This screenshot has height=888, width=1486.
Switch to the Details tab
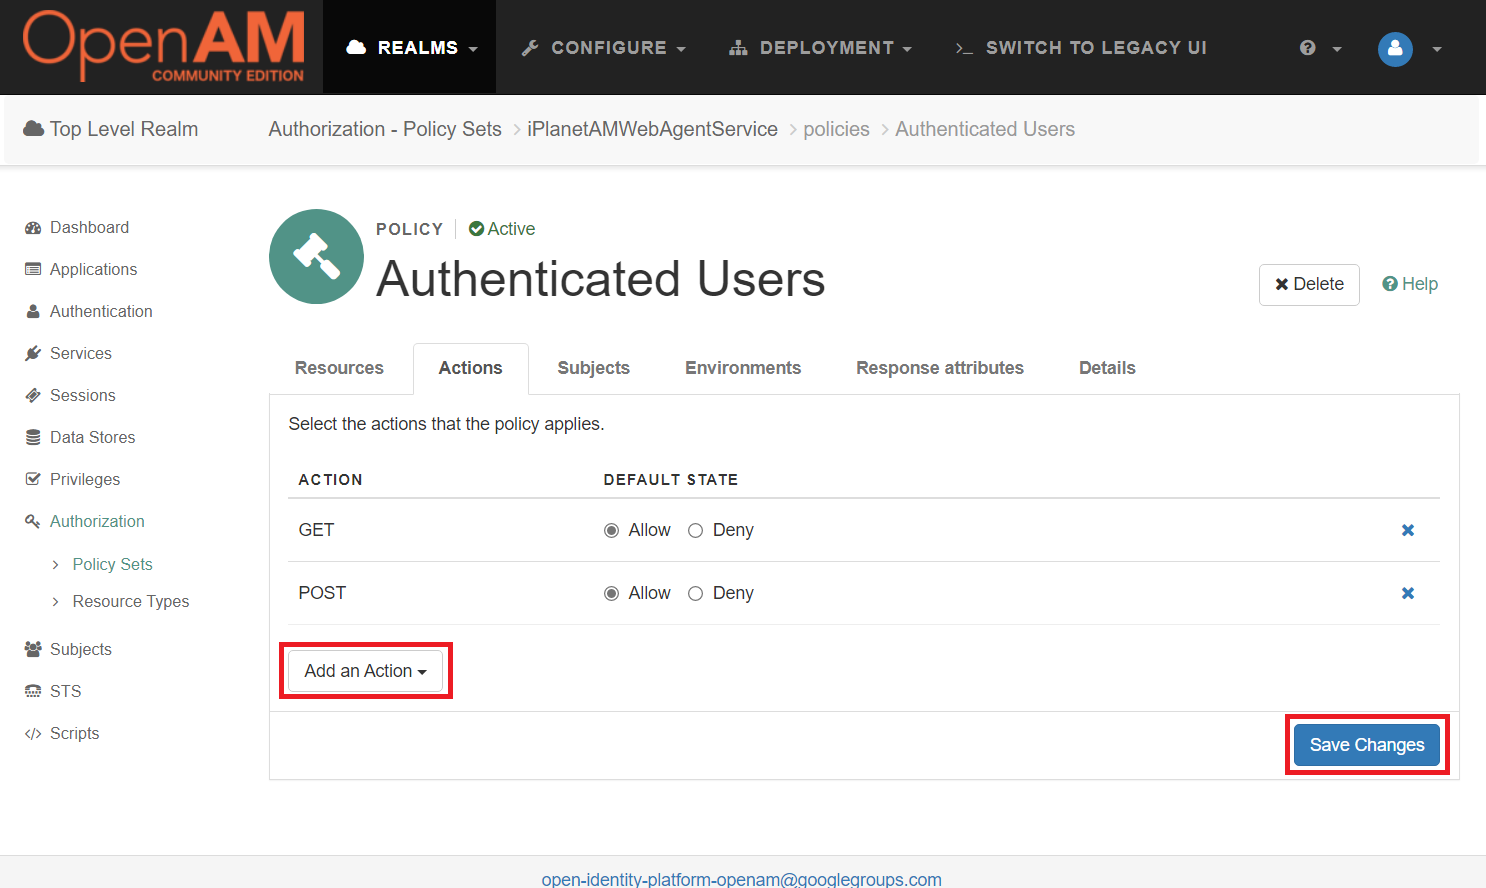[1107, 368]
